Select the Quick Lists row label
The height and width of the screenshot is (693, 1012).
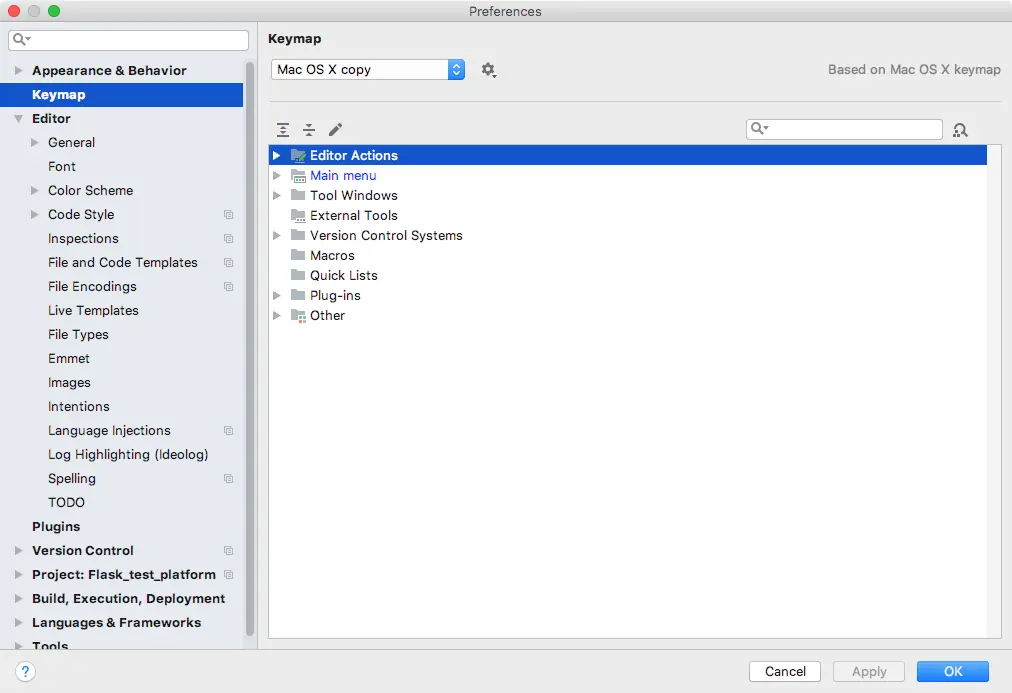(x=344, y=276)
